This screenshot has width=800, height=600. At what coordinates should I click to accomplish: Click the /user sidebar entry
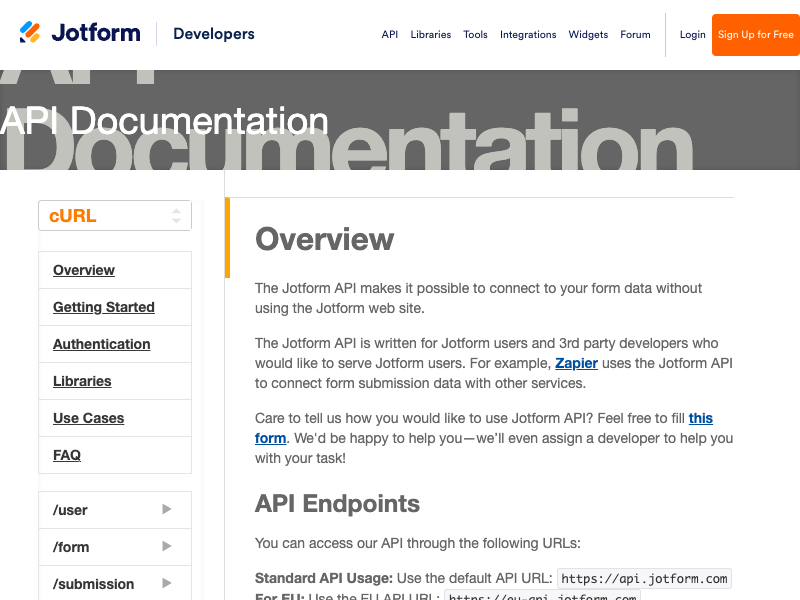[115, 510]
